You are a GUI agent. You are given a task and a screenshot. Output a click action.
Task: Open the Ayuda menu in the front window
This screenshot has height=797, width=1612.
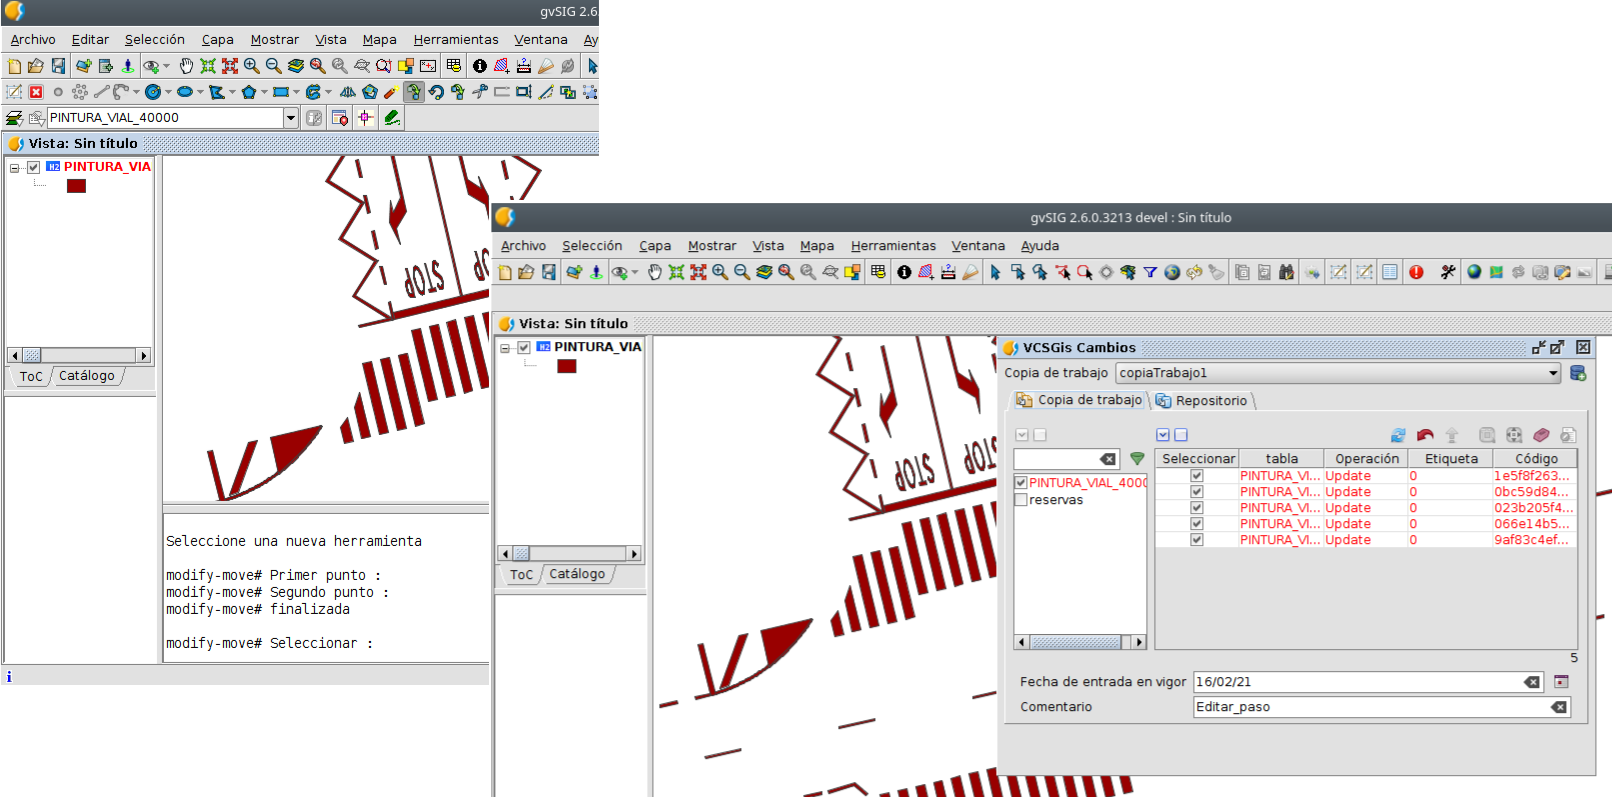[1040, 246]
